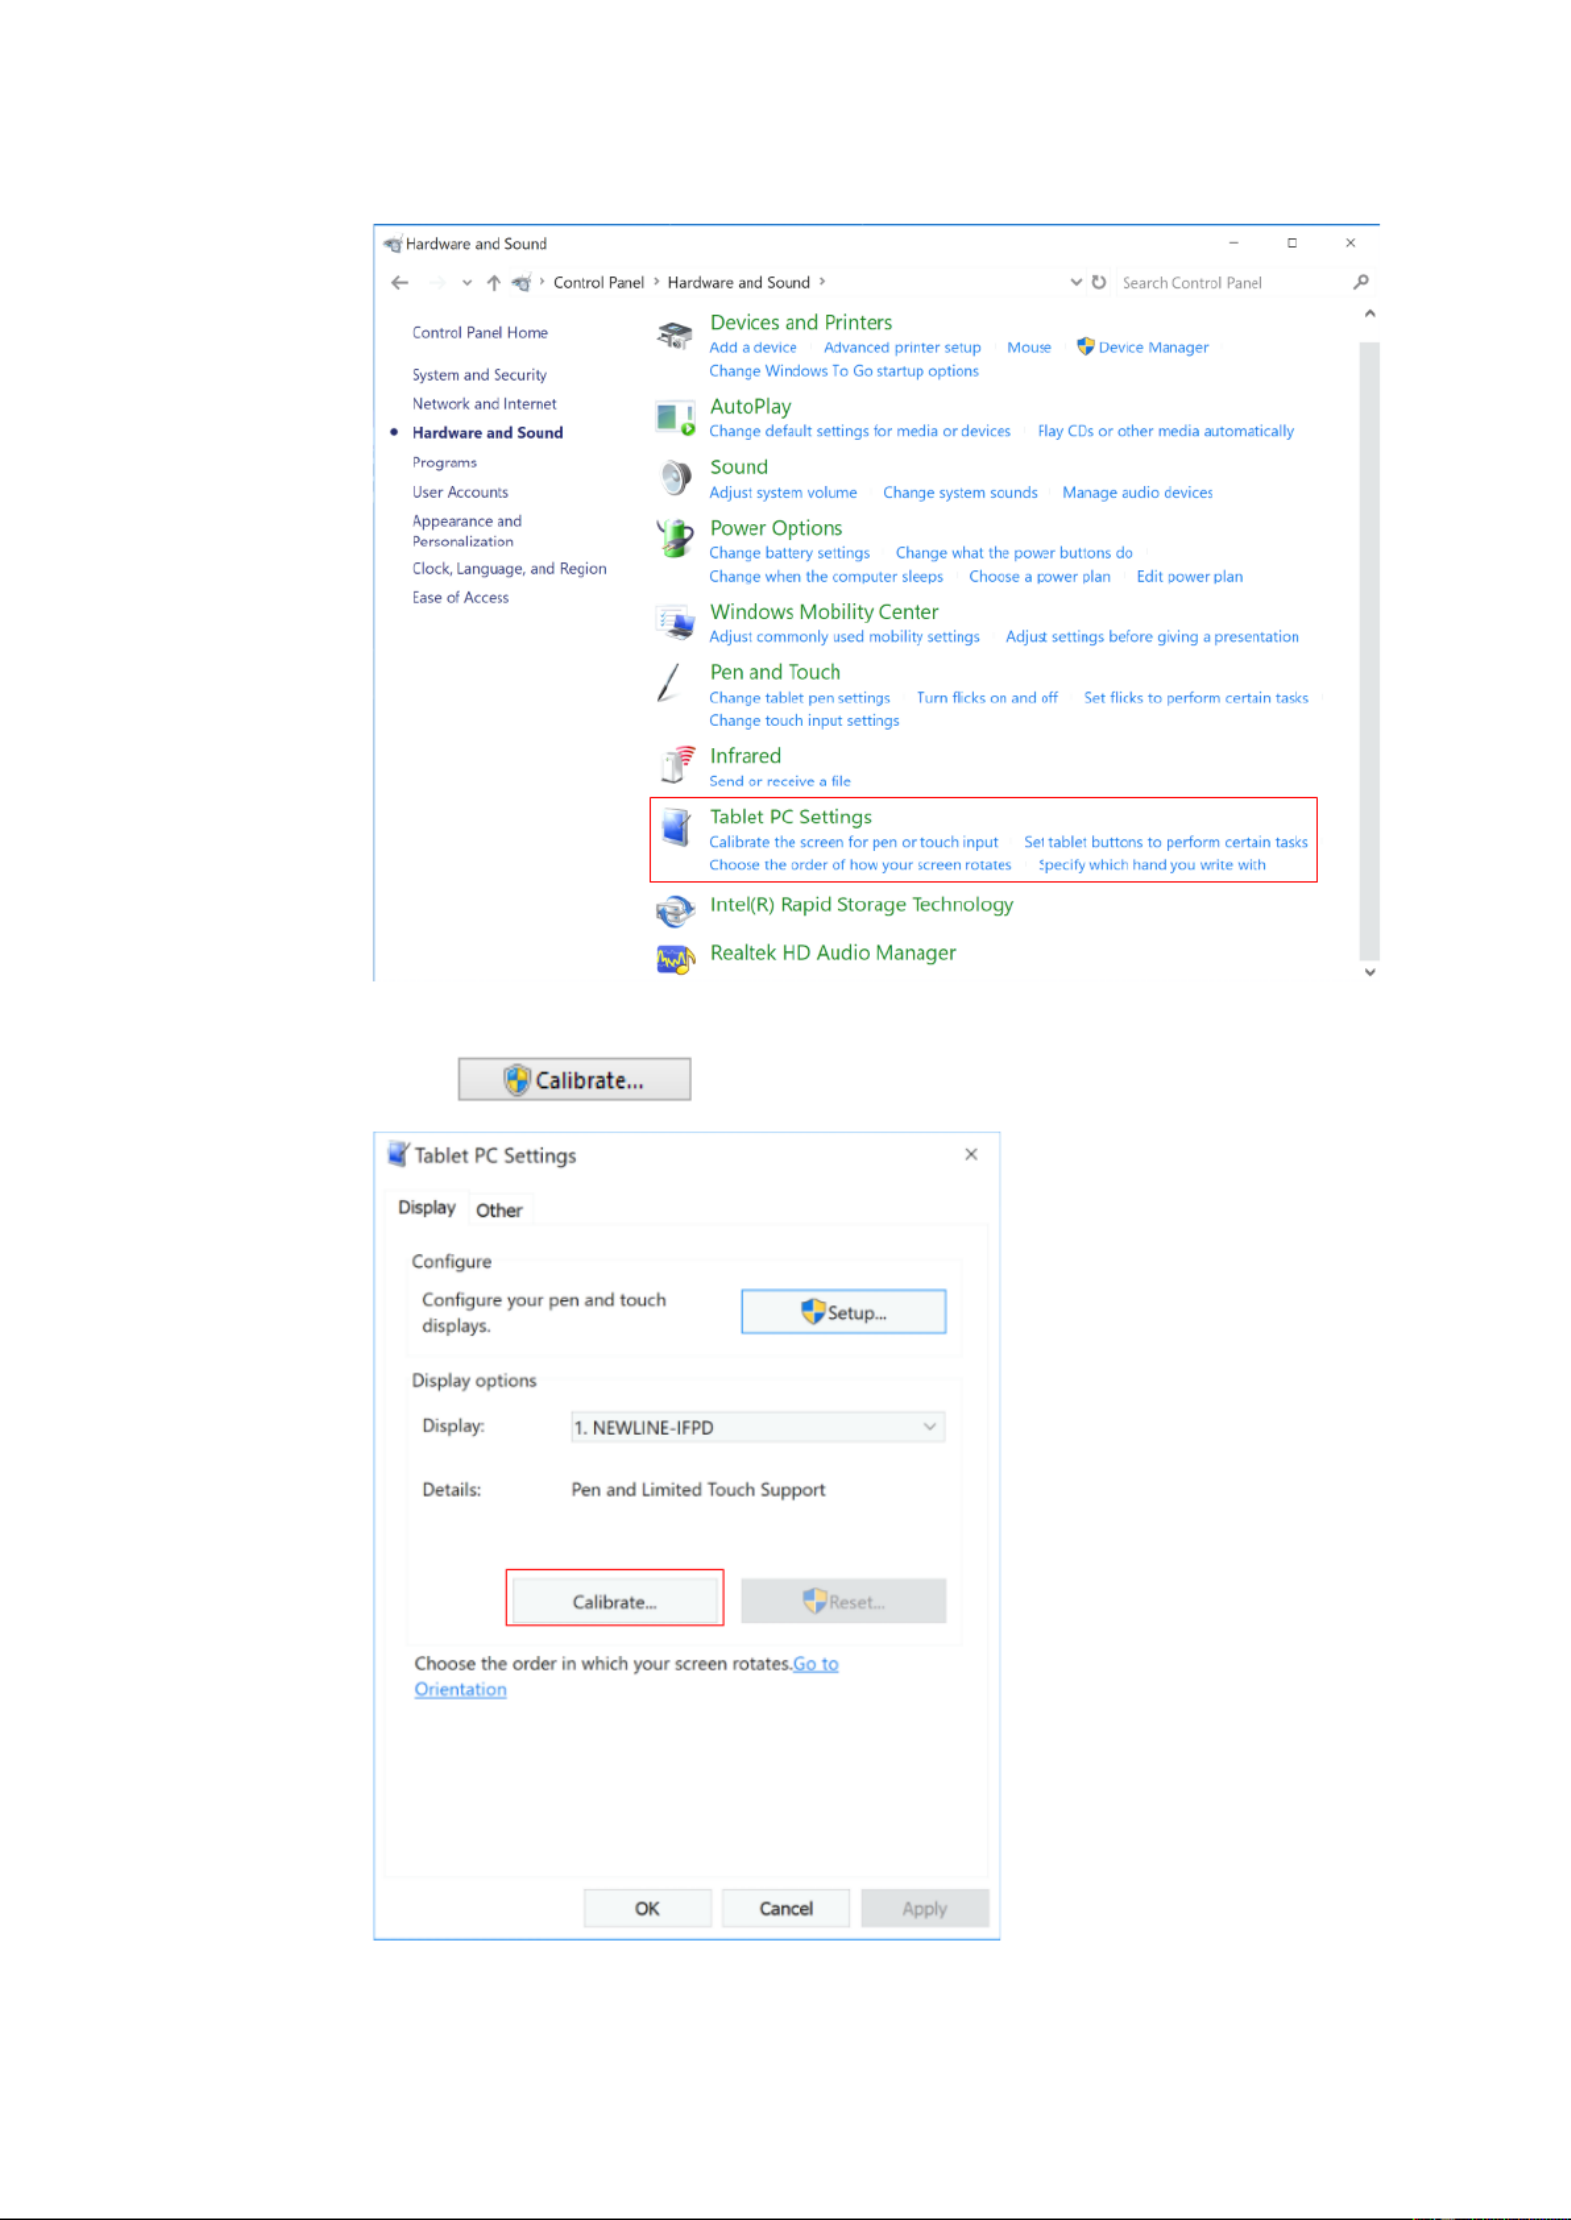Click the standalone Calibrate... shield button

pos(574,1079)
